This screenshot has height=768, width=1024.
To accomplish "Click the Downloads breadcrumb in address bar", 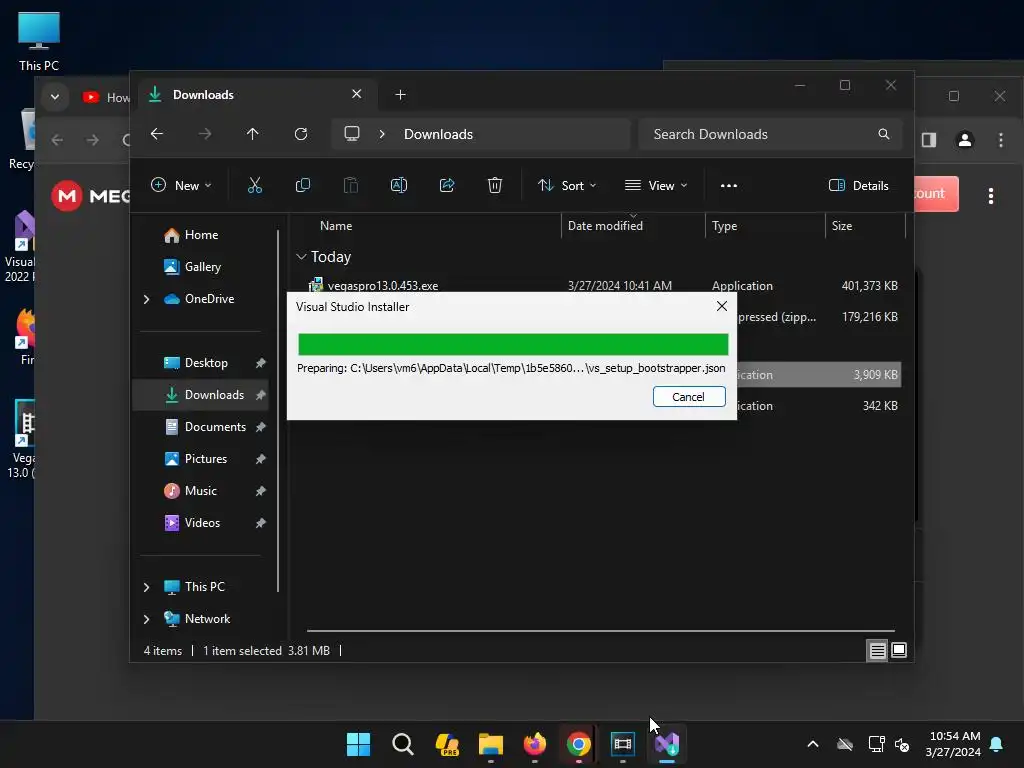I will point(438,134).
